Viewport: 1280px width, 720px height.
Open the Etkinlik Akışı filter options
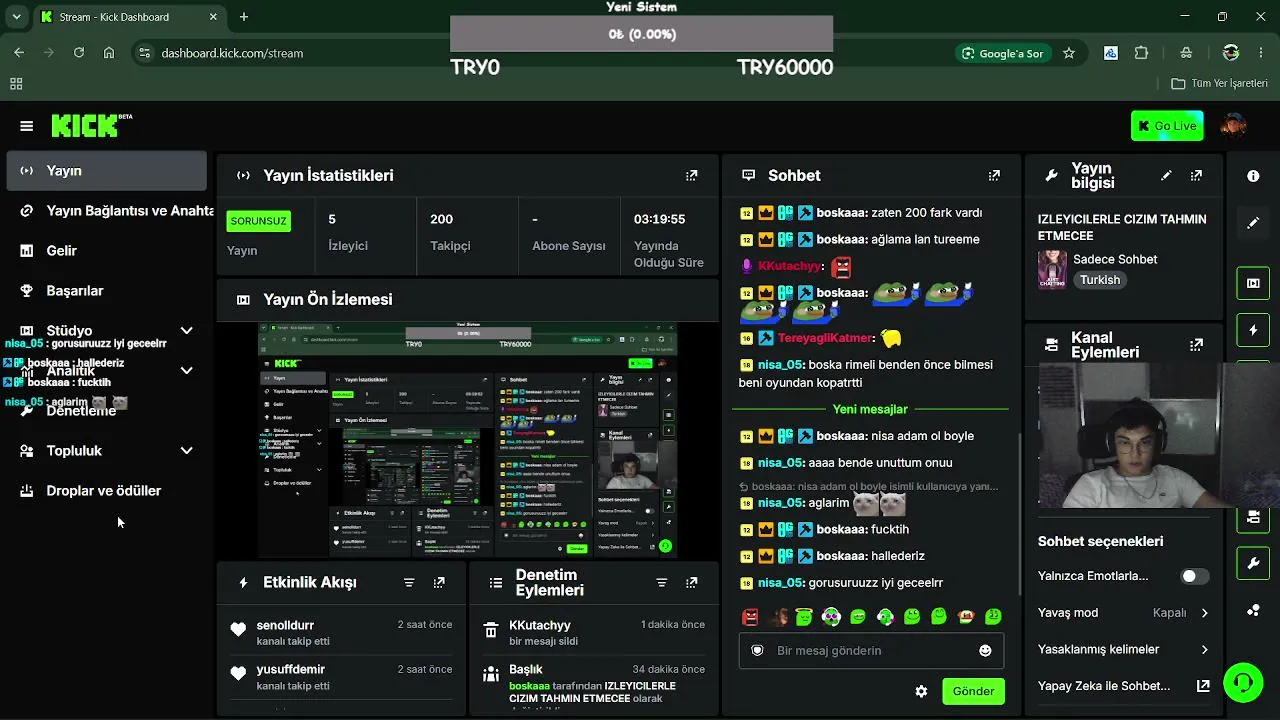coord(409,582)
